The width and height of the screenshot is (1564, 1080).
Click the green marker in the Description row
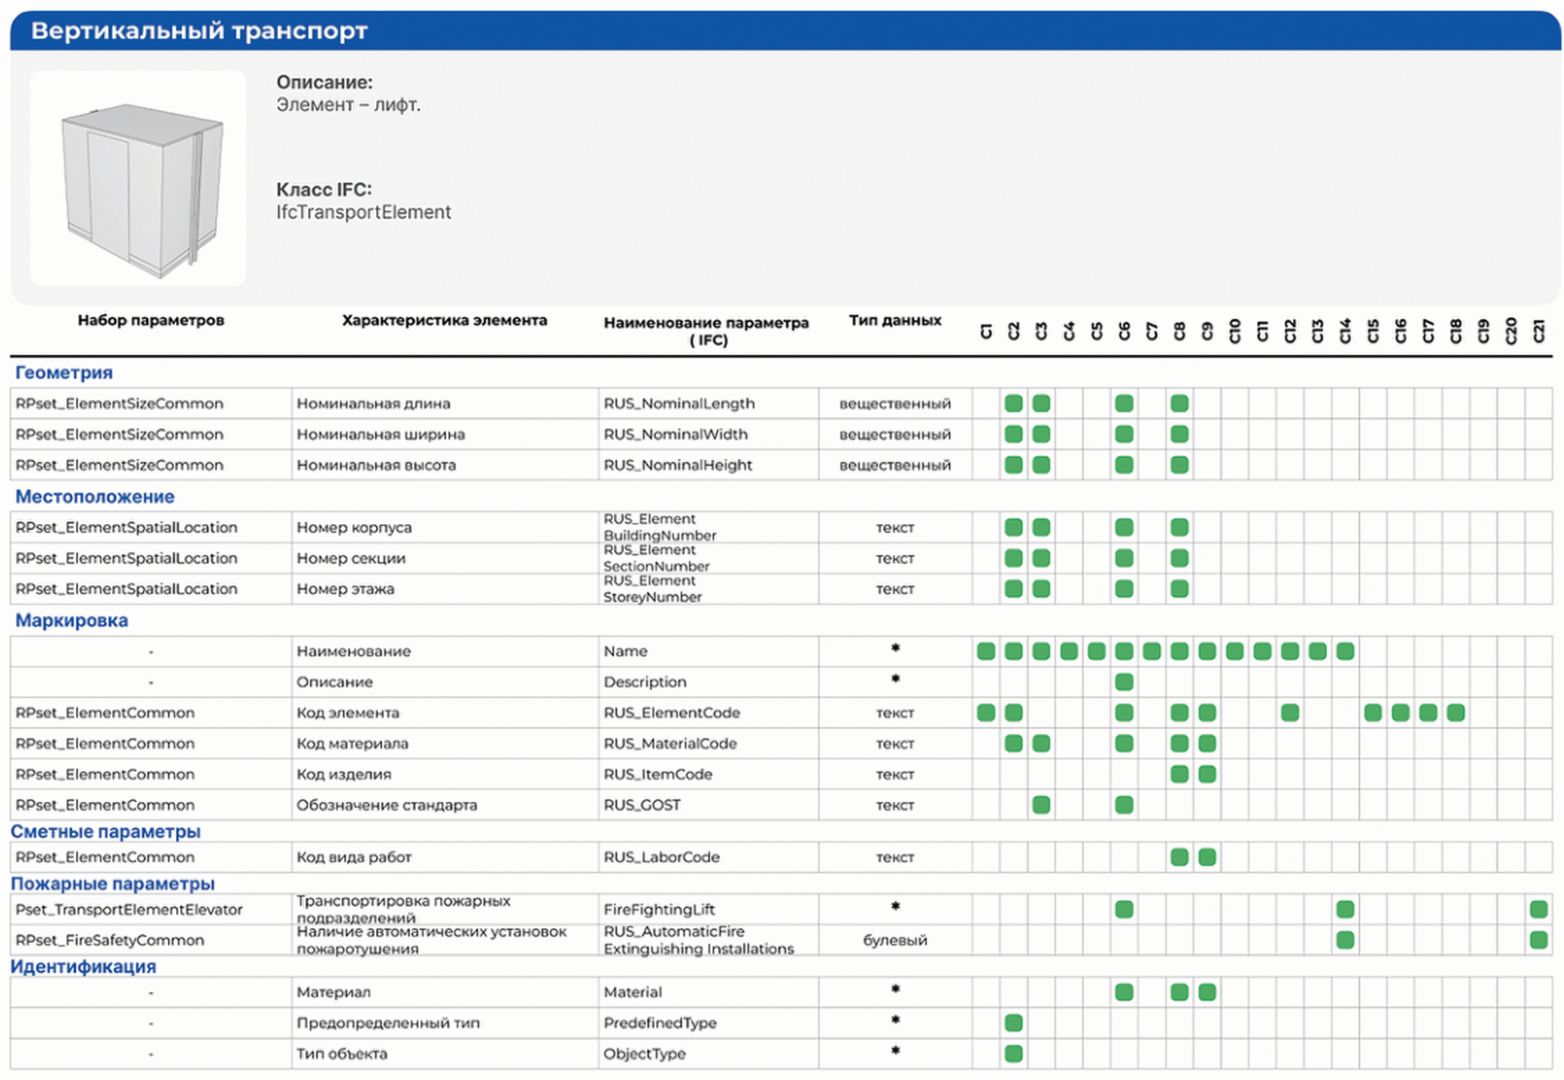(x=1124, y=682)
